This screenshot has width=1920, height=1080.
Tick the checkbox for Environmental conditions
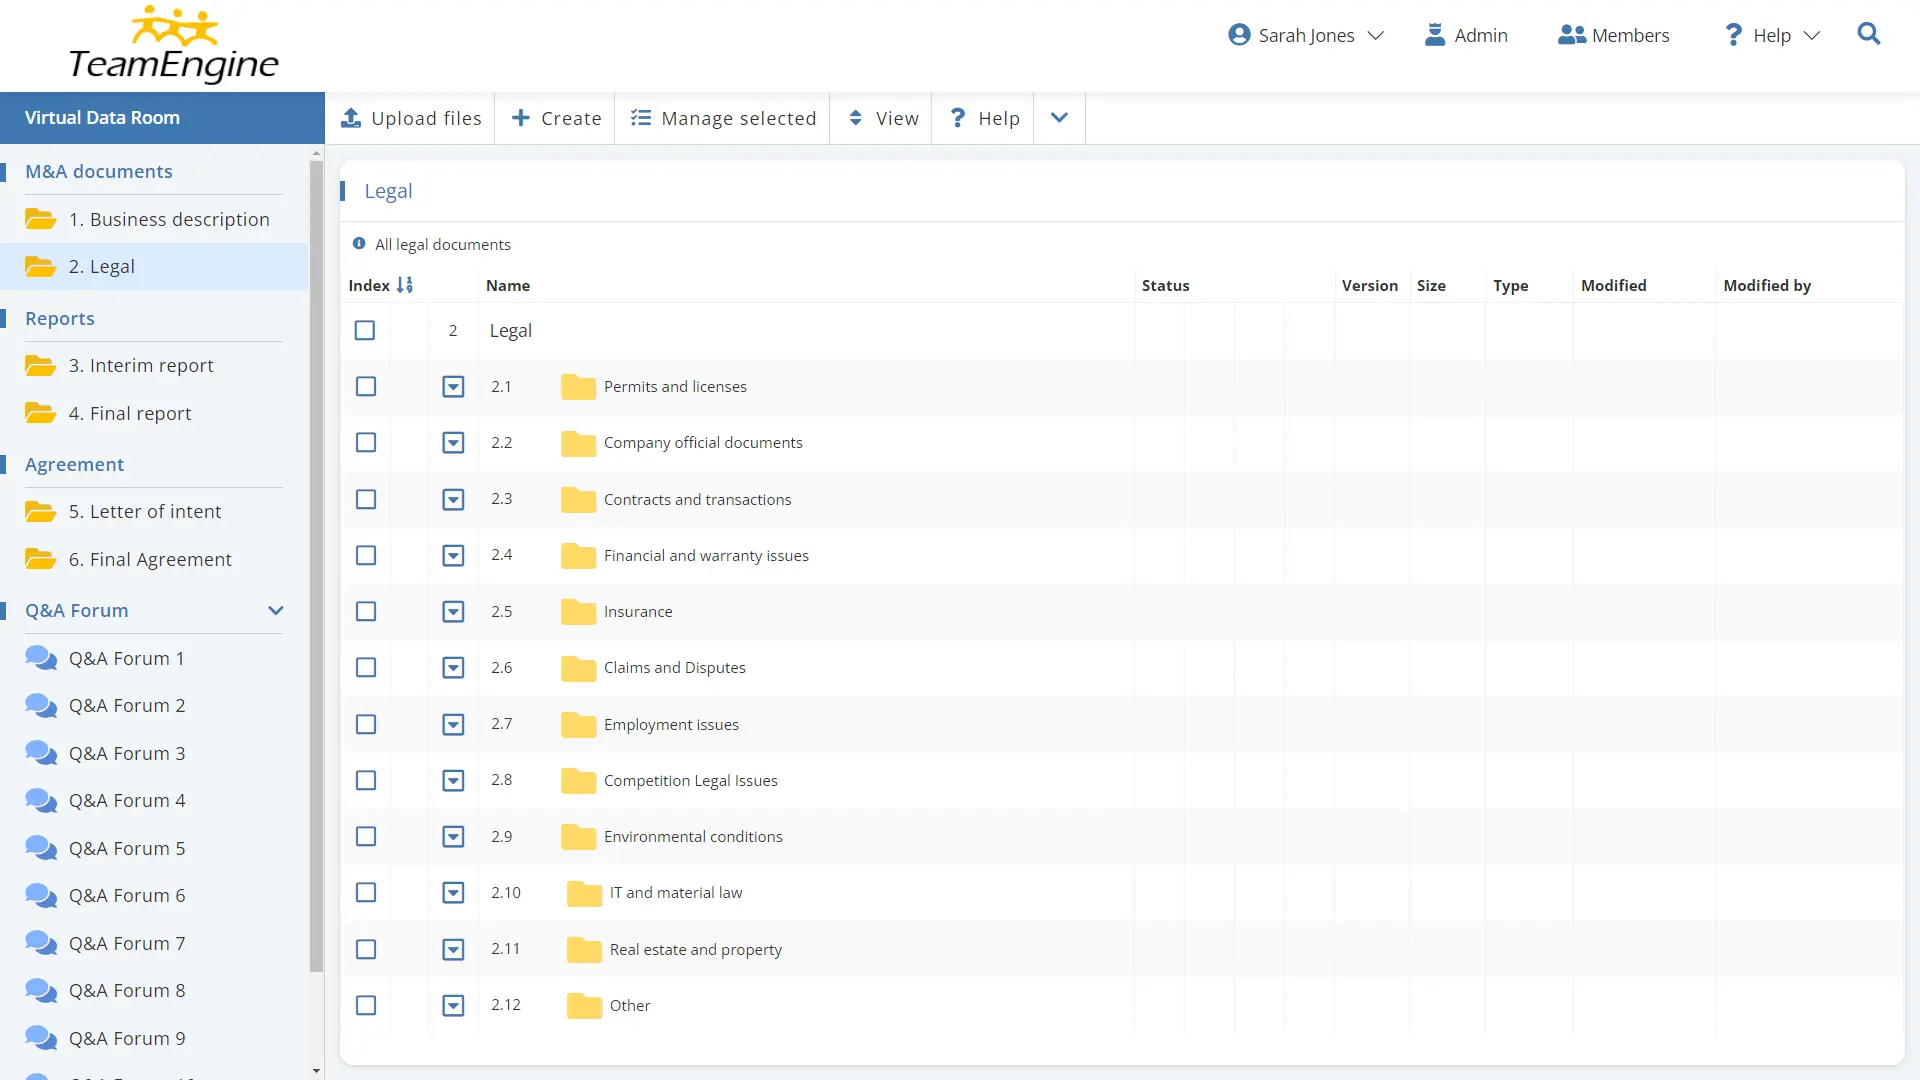pyautogui.click(x=366, y=836)
